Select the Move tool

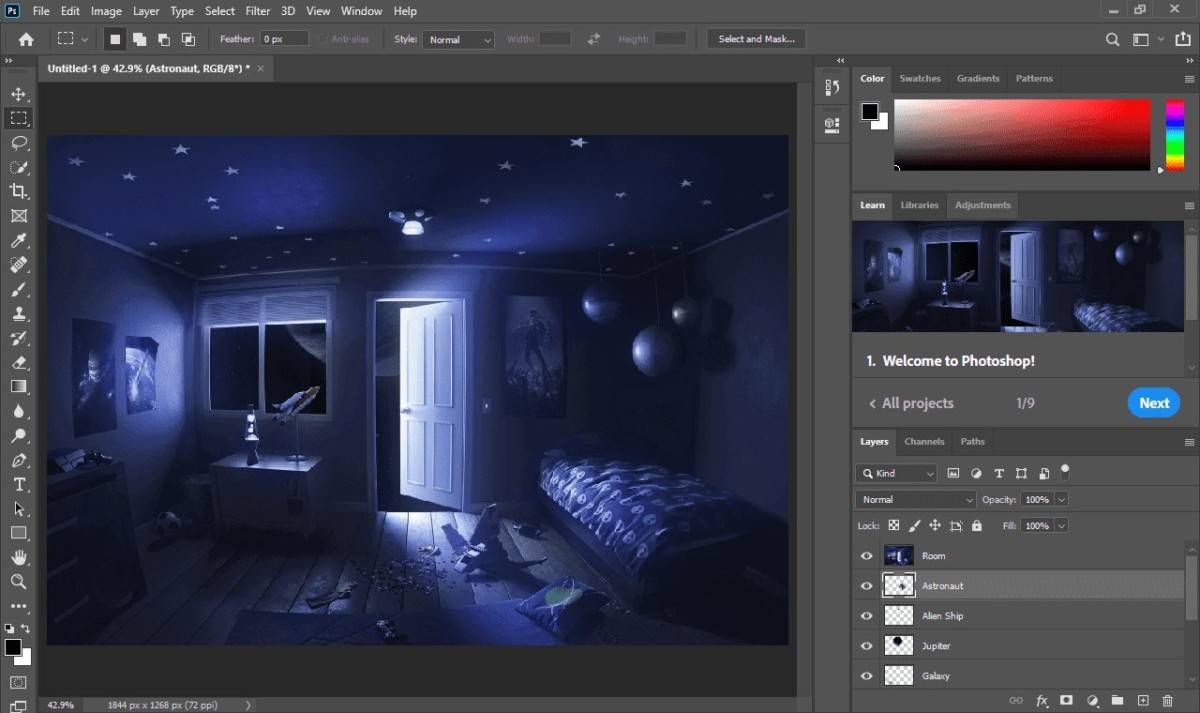click(18, 94)
